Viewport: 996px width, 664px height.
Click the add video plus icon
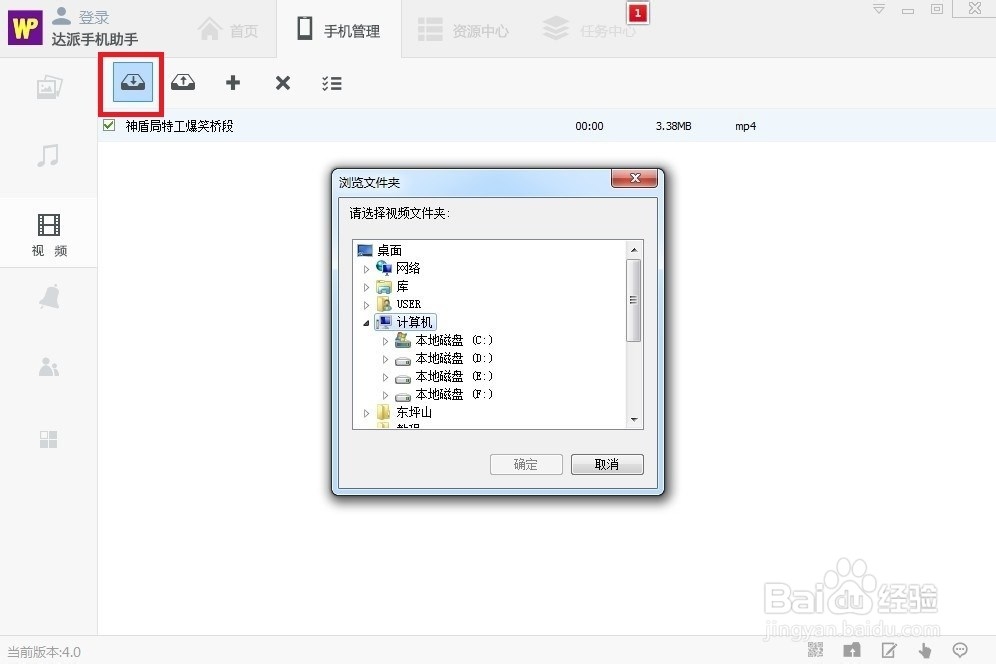pos(232,83)
